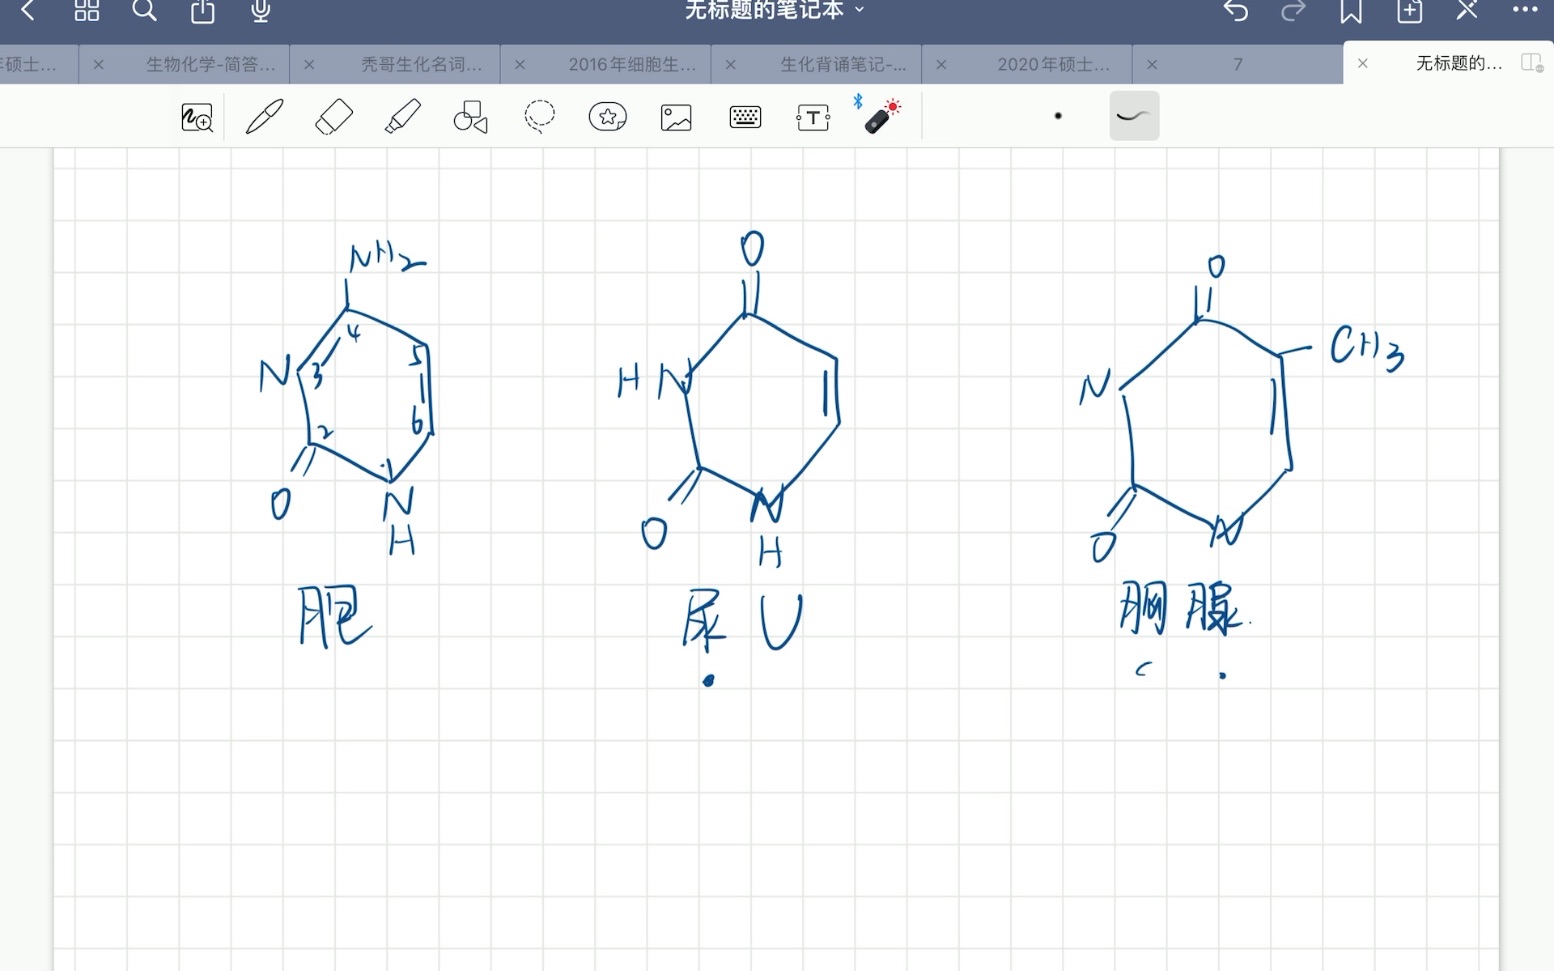The image size is (1554, 971).
Task: Open the search tool
Action: tap(145, 11)
